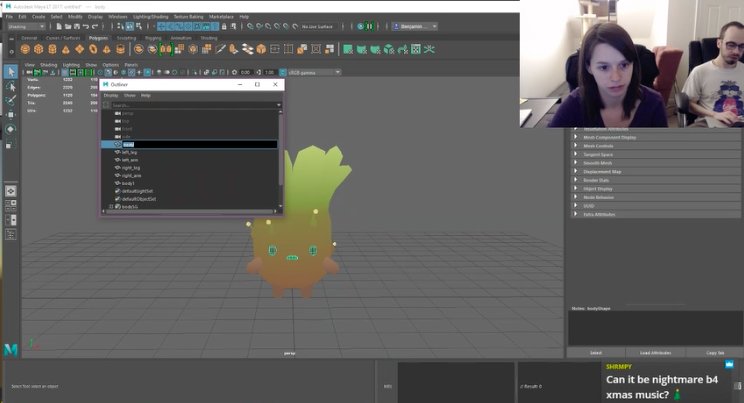Select right_arm node in Outliner
The width and height of the screenshot is (744, 403).
pos(131,175)
